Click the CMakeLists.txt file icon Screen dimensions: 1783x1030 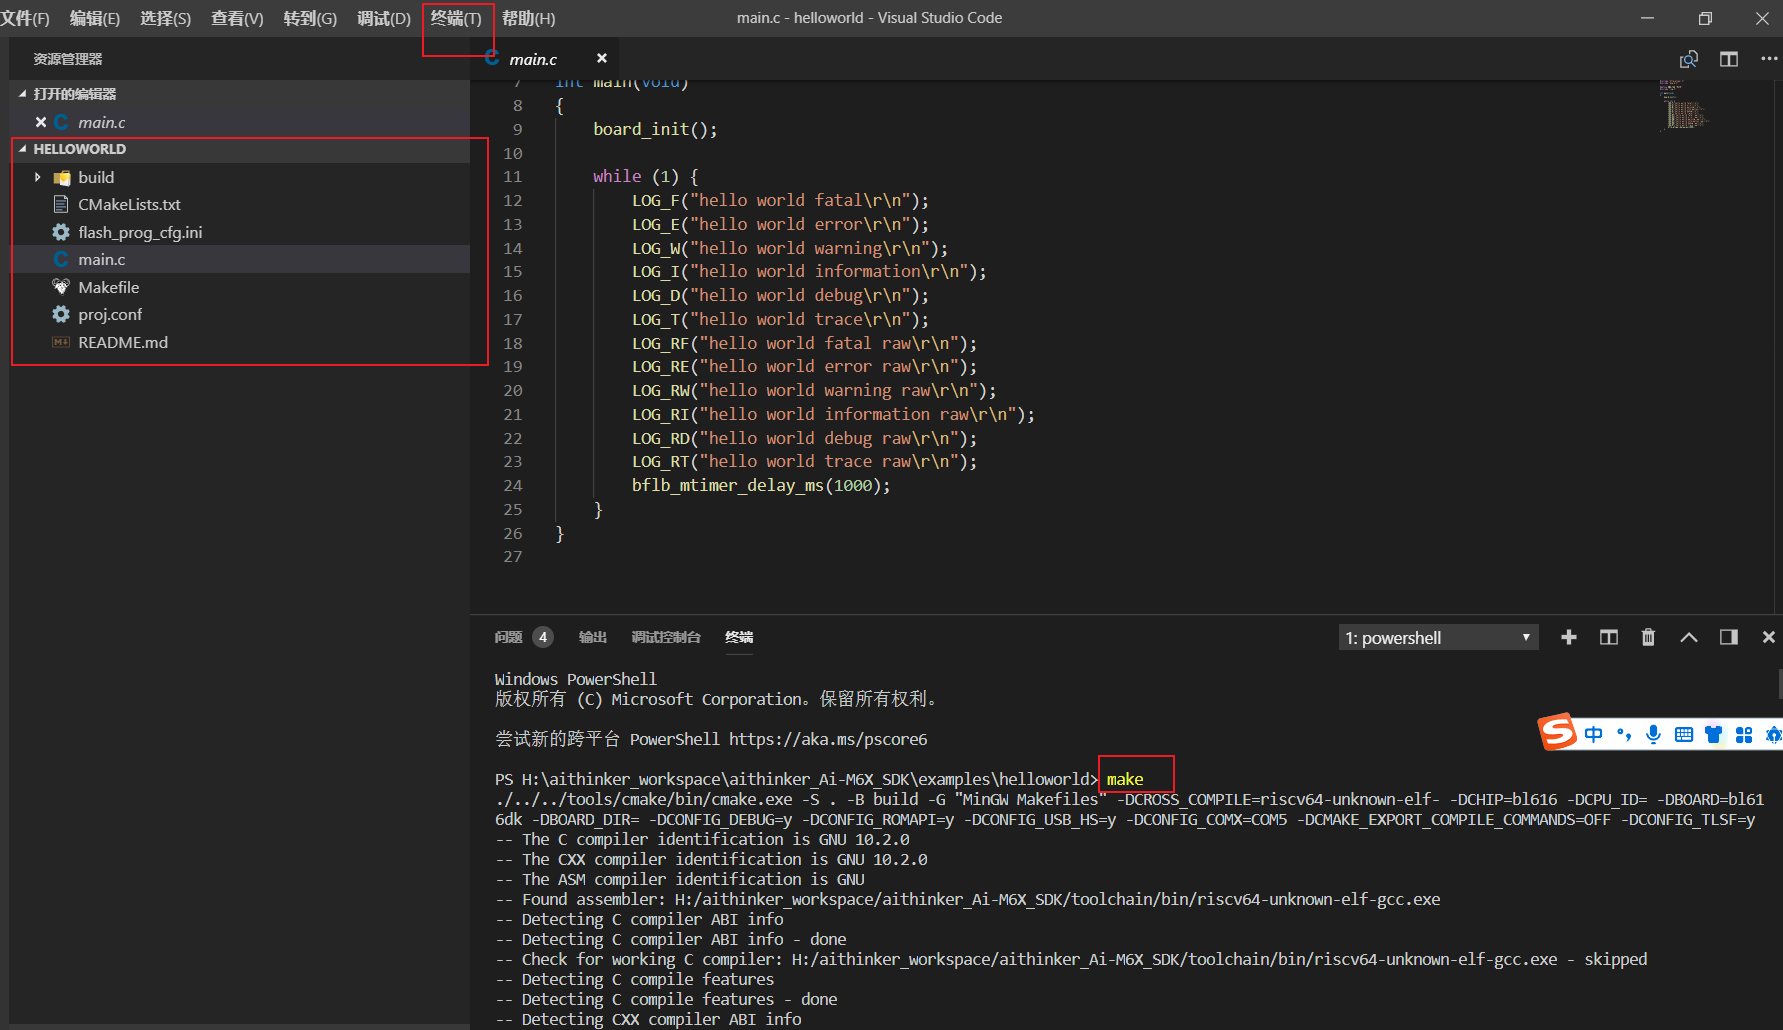61,204
